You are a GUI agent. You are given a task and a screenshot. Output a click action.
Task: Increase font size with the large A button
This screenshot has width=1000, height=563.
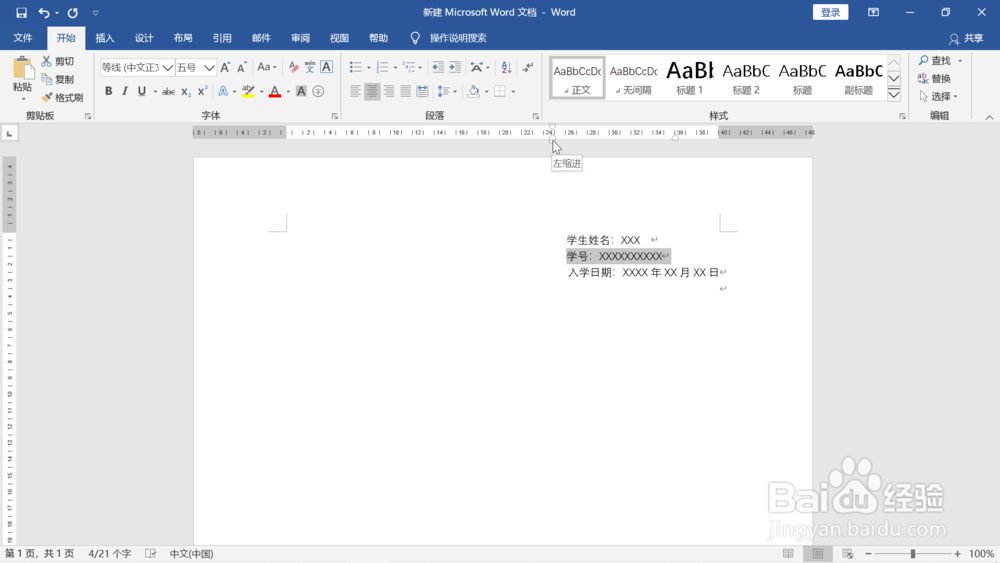[x=225, y=67]
